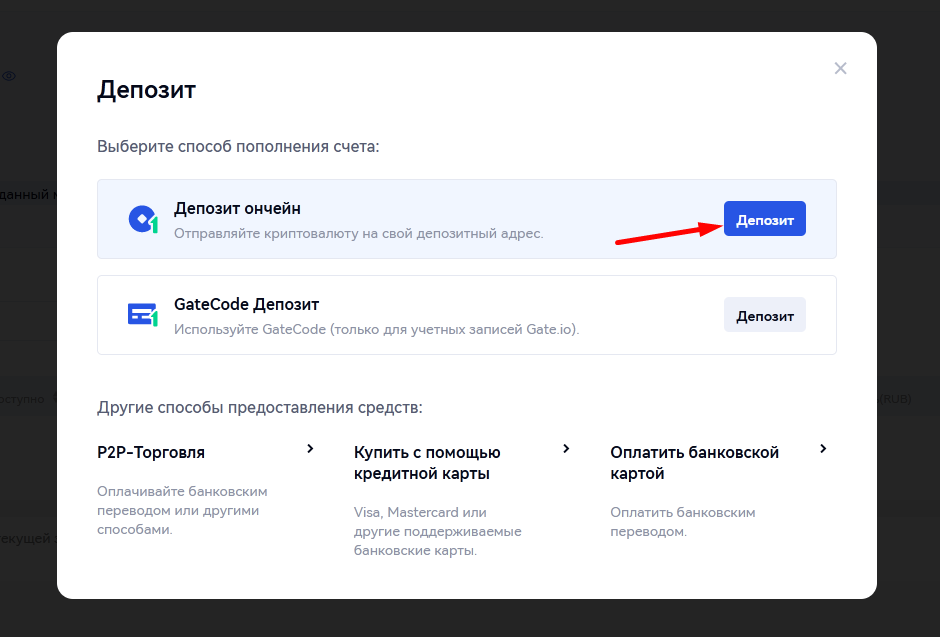The width and height of the screenshot is (940, 637).
Task: Click the Депозит ончейн blue icon
Action: point(143,220)
